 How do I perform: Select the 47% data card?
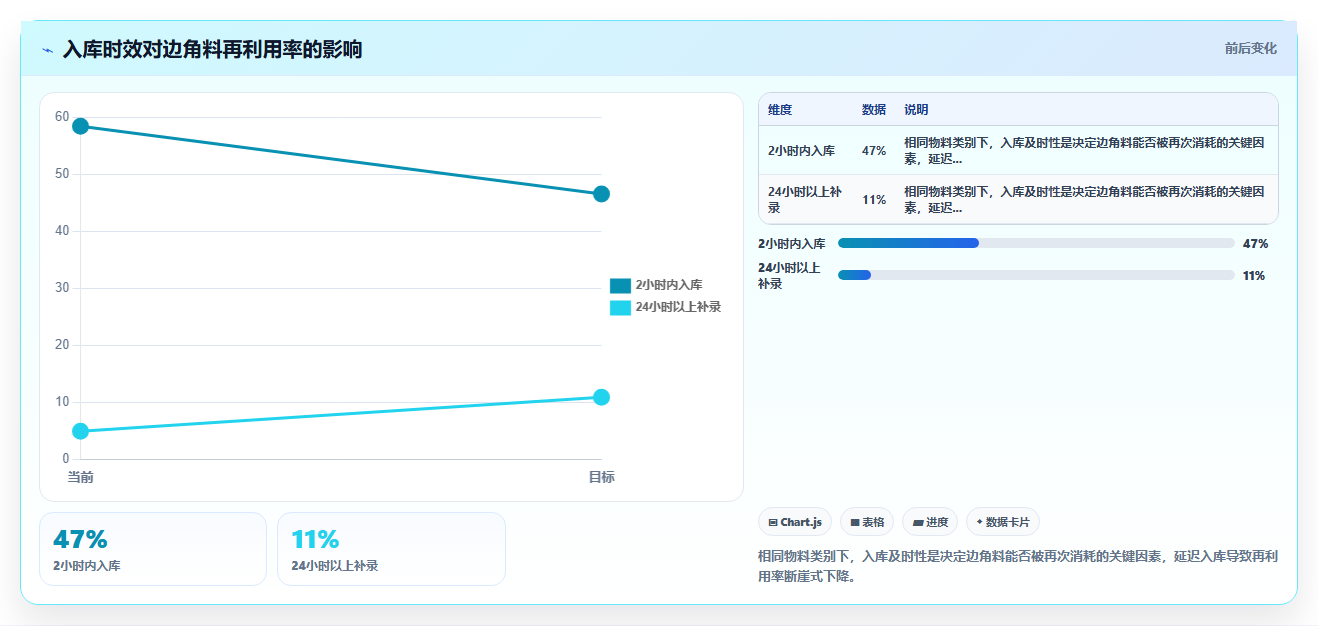(x=153, y=549)
